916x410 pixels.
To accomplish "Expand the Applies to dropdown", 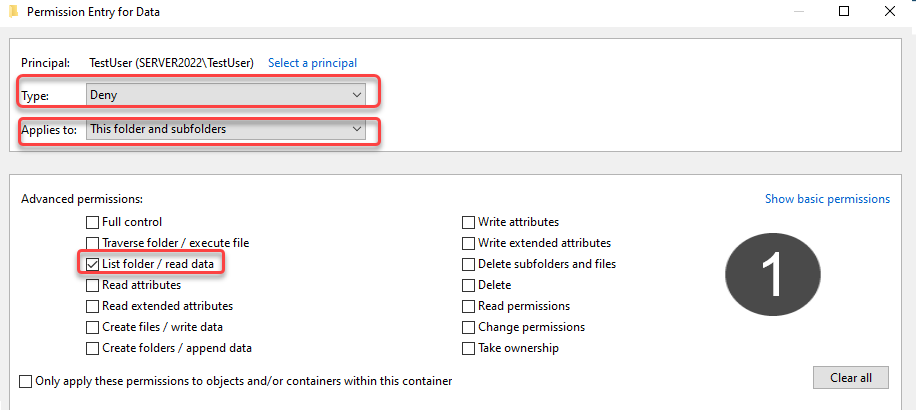I will pos(225,129).
